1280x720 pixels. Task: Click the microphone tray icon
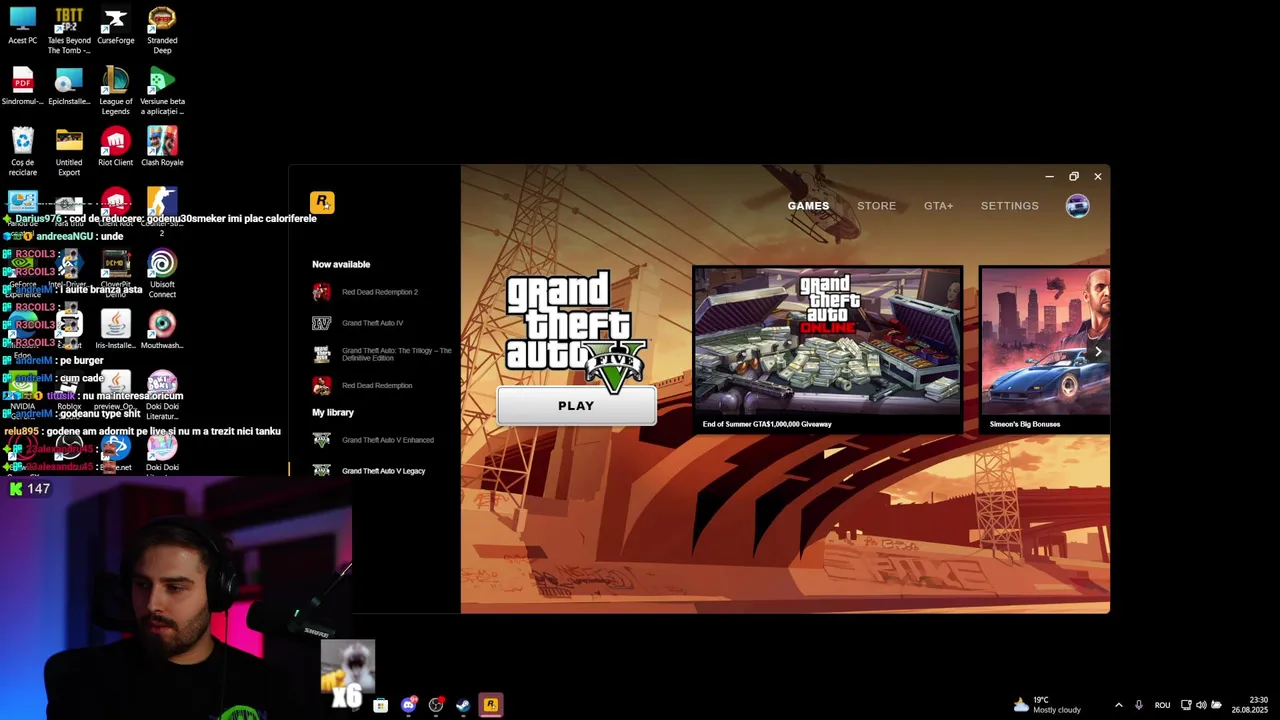[x=1138, y=705]
